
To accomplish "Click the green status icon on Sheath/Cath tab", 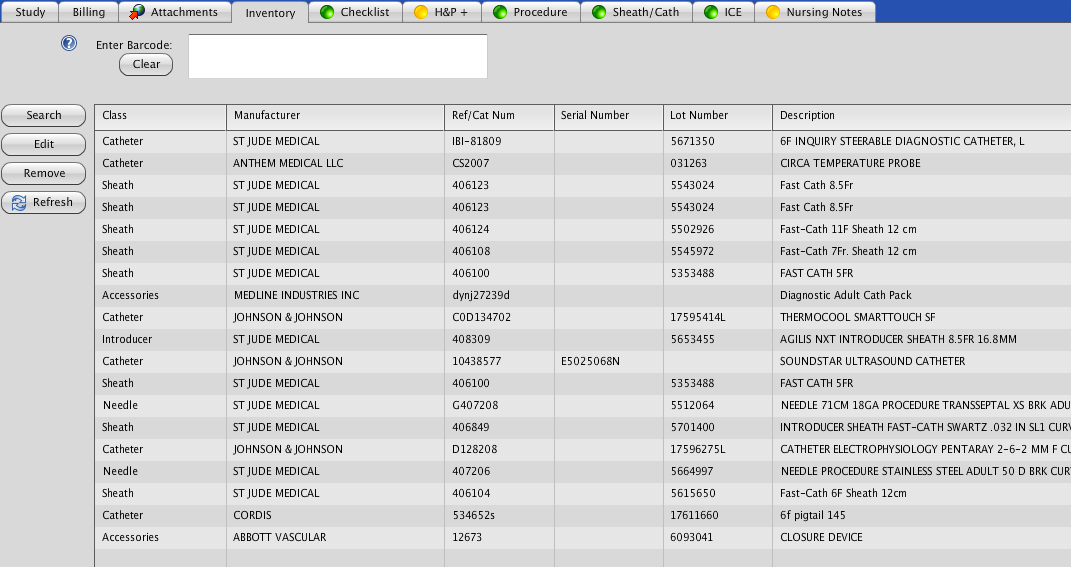I will pos(599,12).
